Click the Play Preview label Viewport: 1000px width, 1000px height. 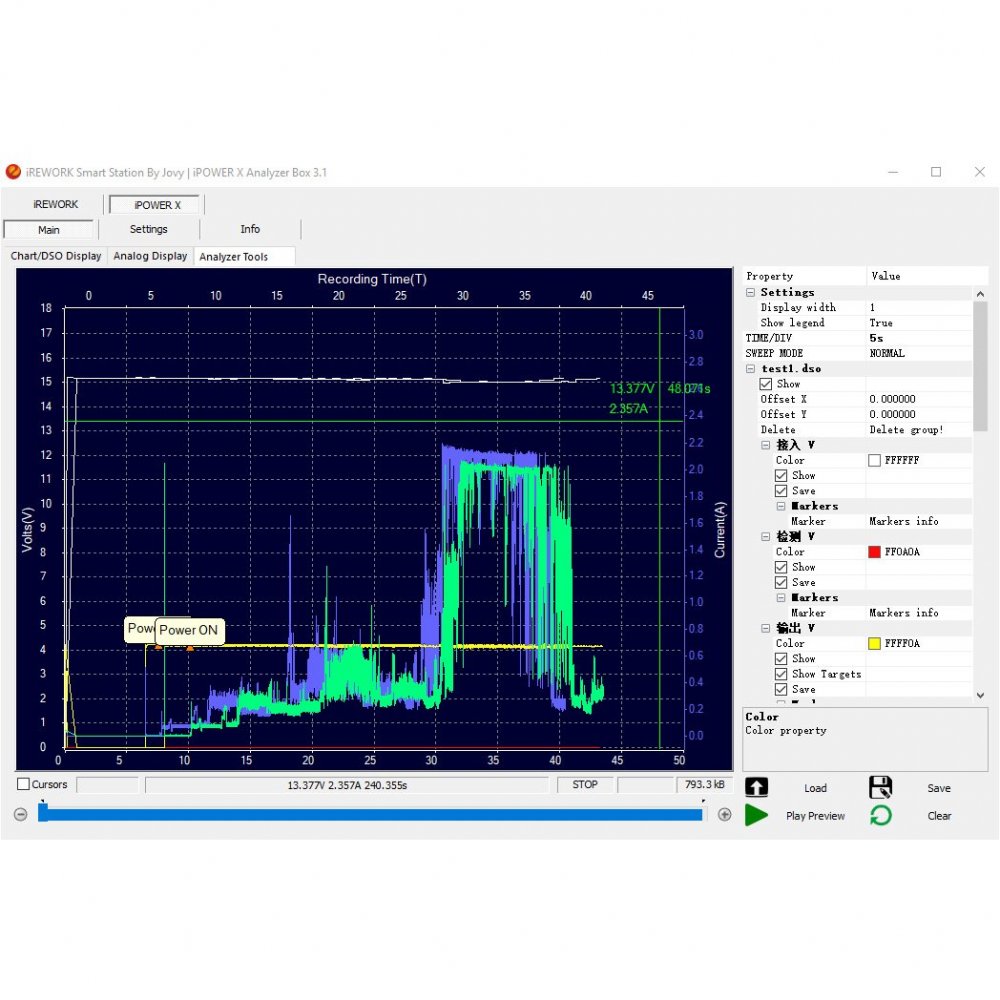click(815, 816)
